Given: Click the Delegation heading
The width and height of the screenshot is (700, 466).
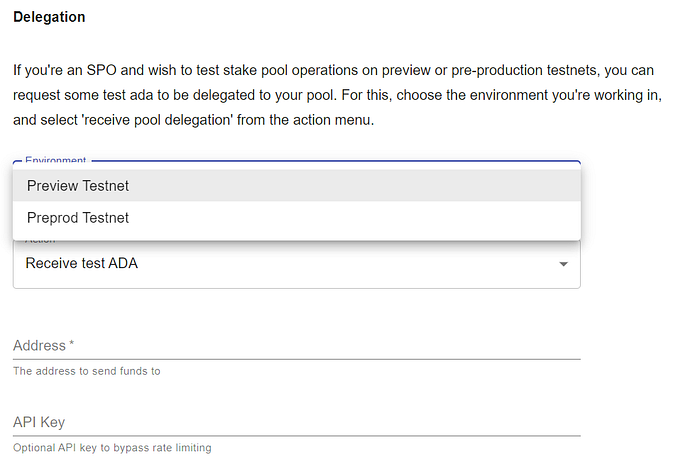Looking at the screenshot, I should (49, 17).
